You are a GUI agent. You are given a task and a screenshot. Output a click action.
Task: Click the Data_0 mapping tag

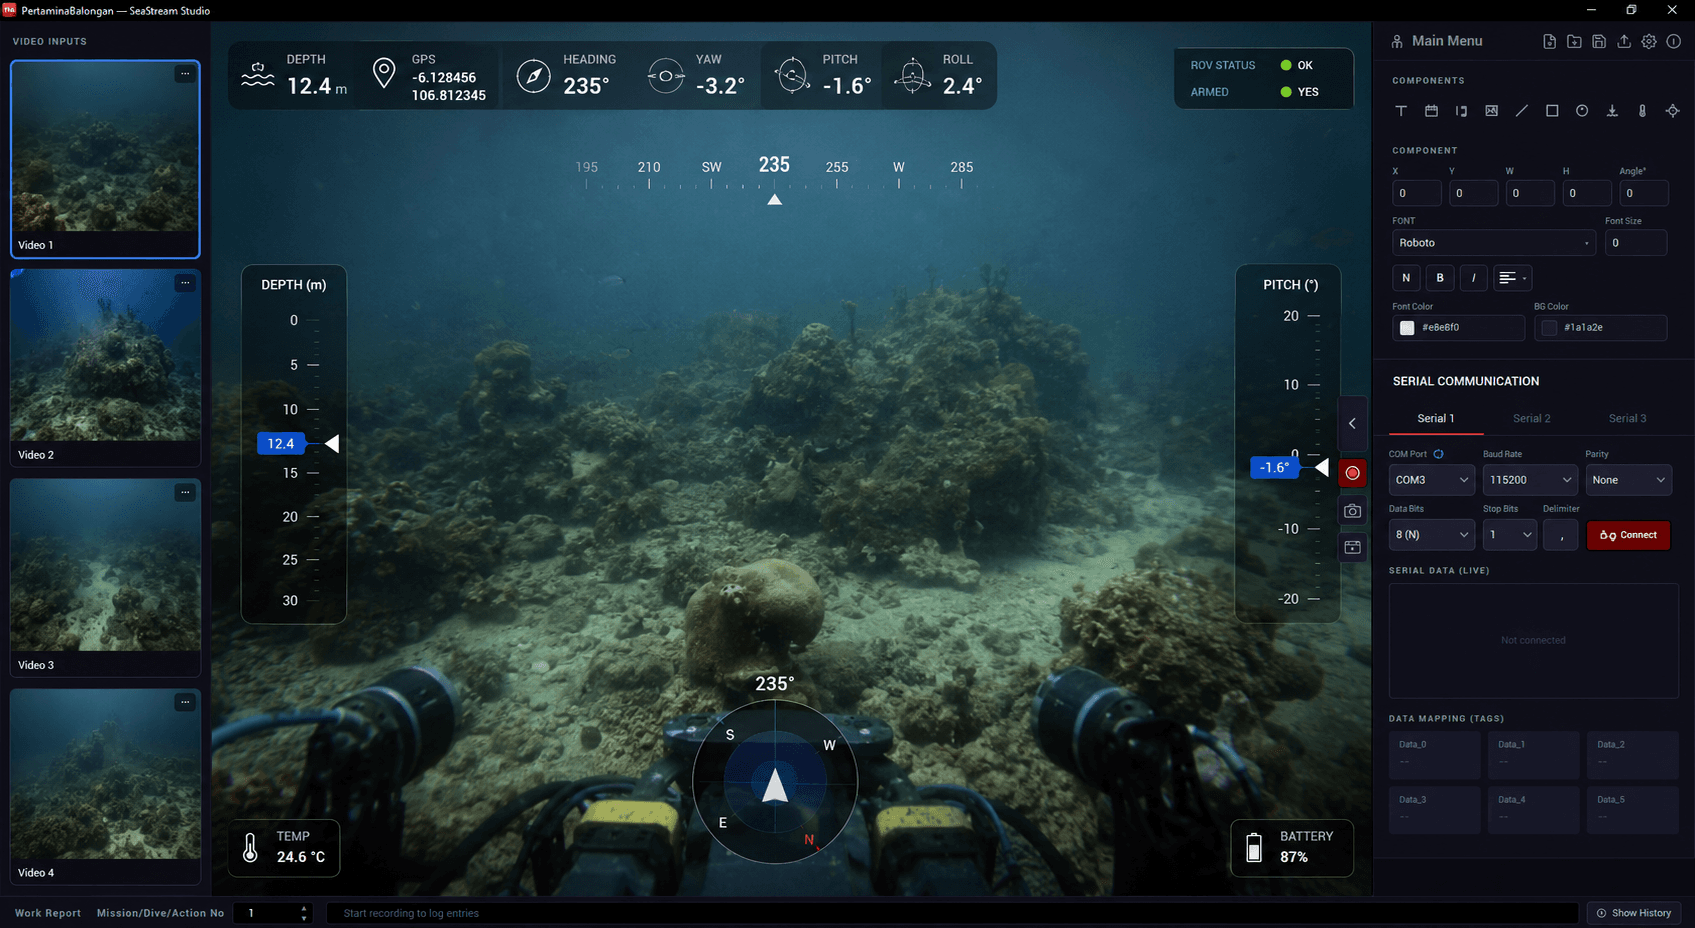click(1435, 755)
